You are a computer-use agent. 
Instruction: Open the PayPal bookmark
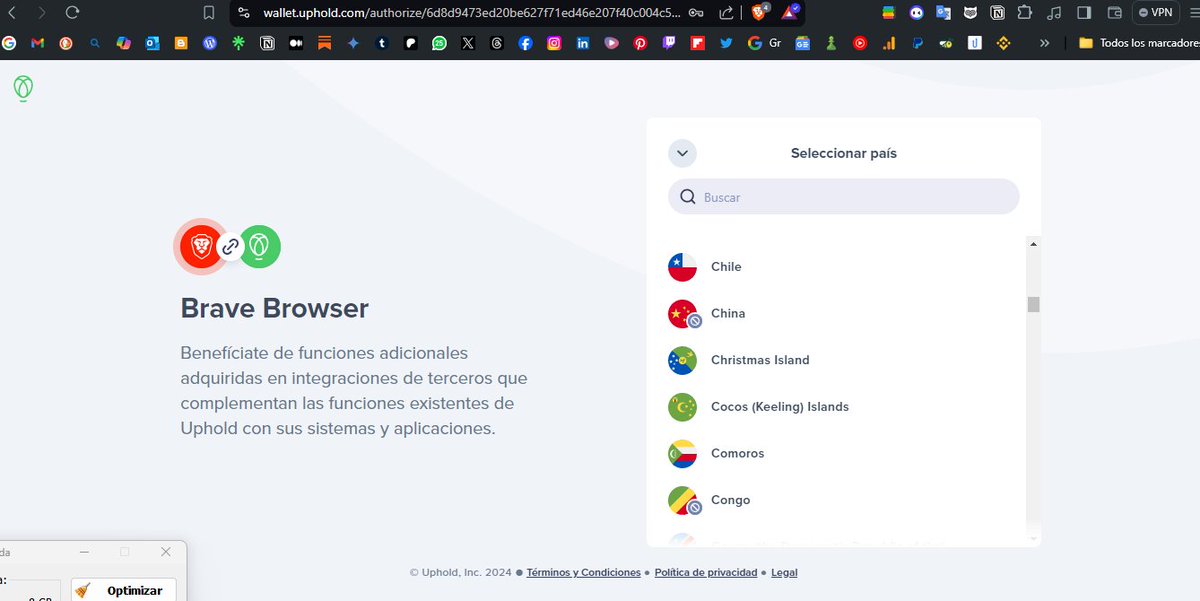tap(917, 44)
